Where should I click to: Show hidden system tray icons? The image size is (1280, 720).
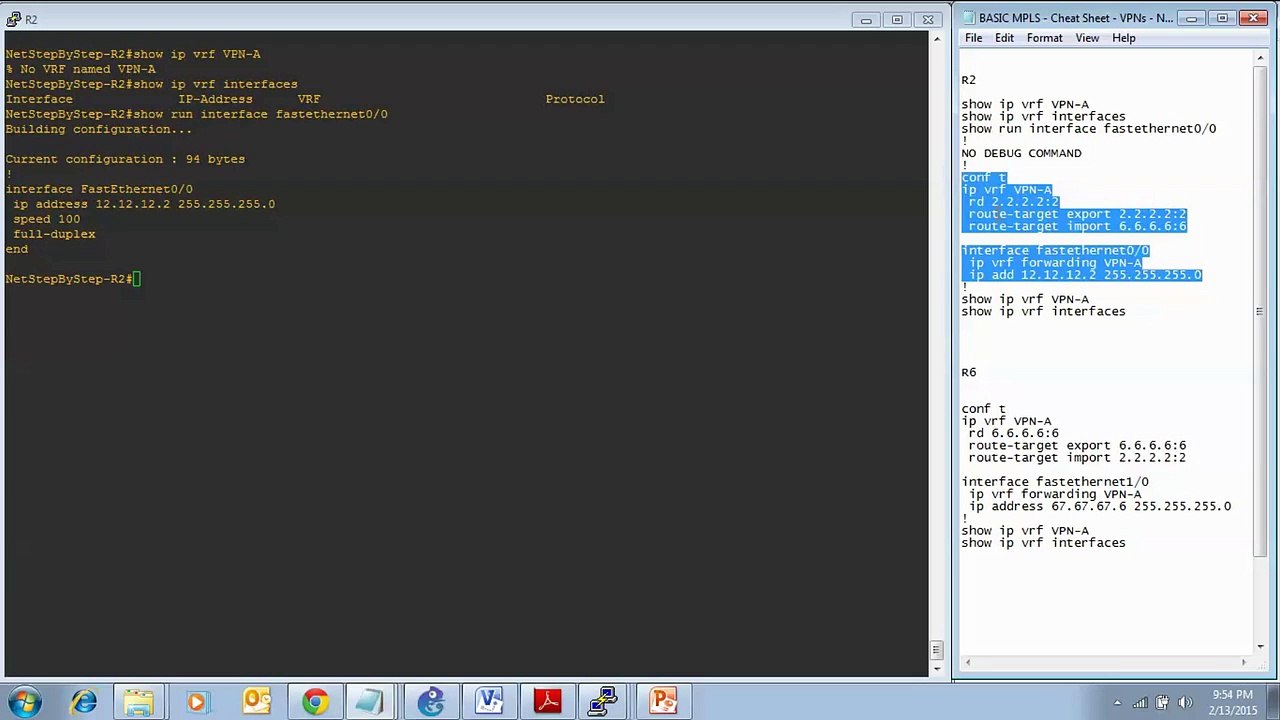[1117, 702]
